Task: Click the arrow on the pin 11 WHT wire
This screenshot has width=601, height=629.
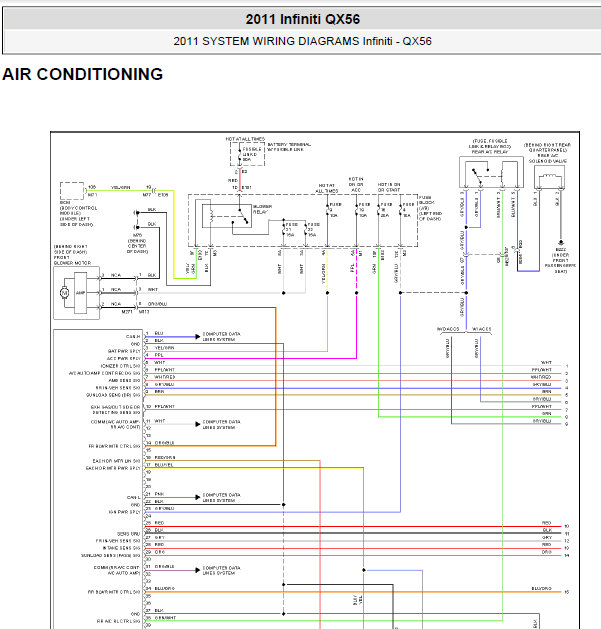Action: pos(197,424)
